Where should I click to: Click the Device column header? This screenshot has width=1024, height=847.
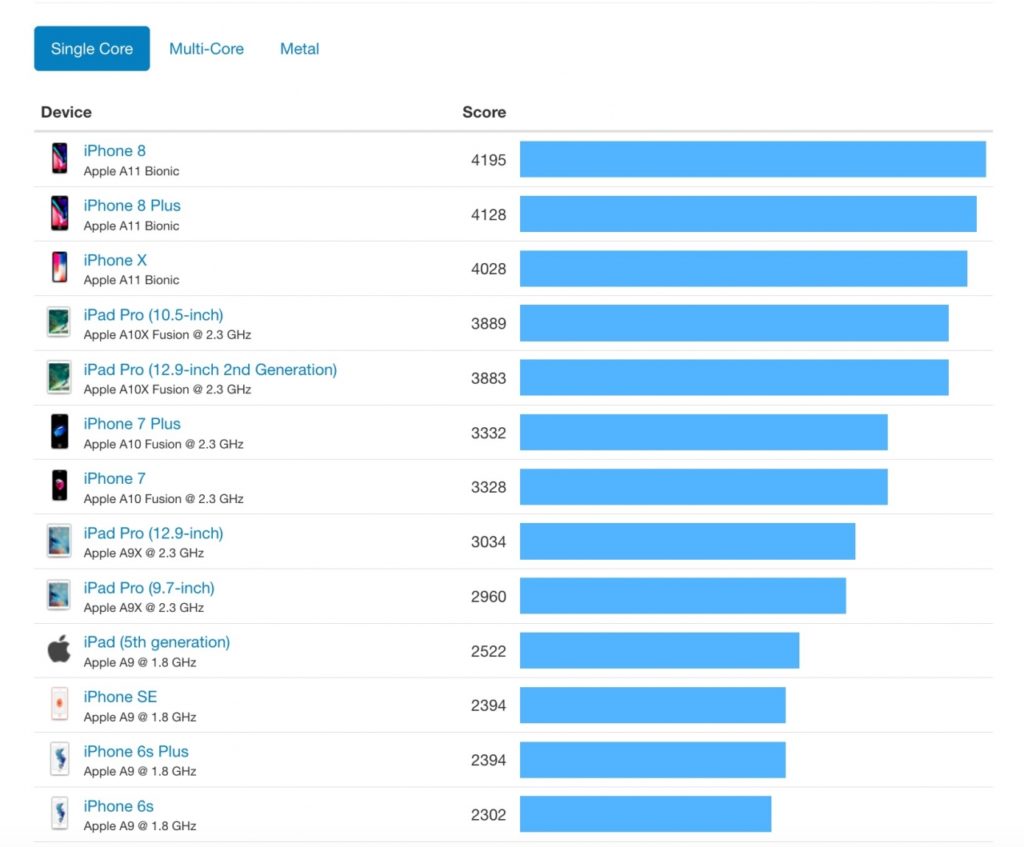click(66, 112)
